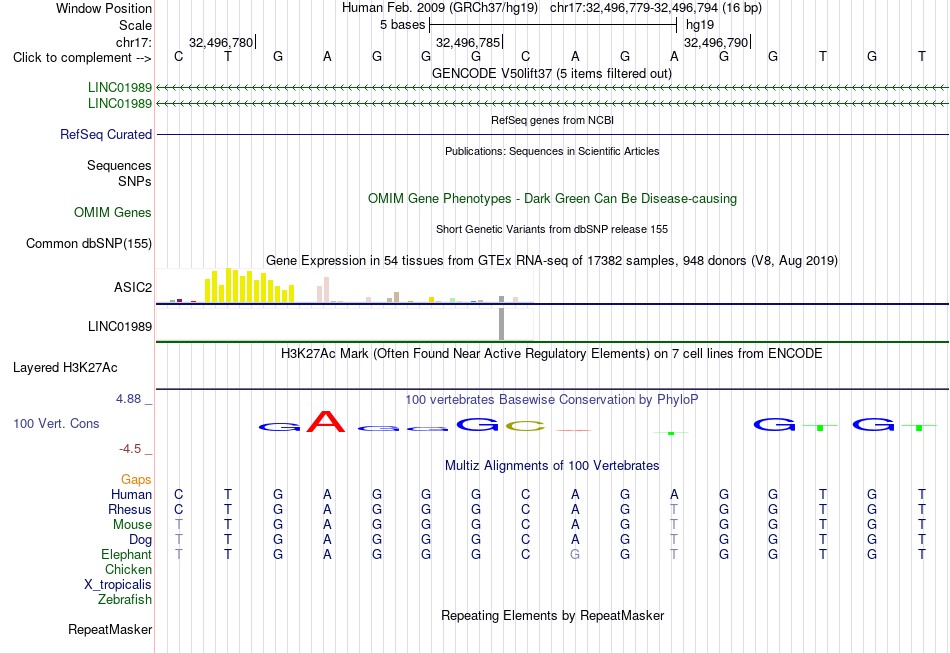Open "Publications: Sequences in Scientific Articles" title
The height and width of the screenshot is (653, 950).
[x=552, y=151]
